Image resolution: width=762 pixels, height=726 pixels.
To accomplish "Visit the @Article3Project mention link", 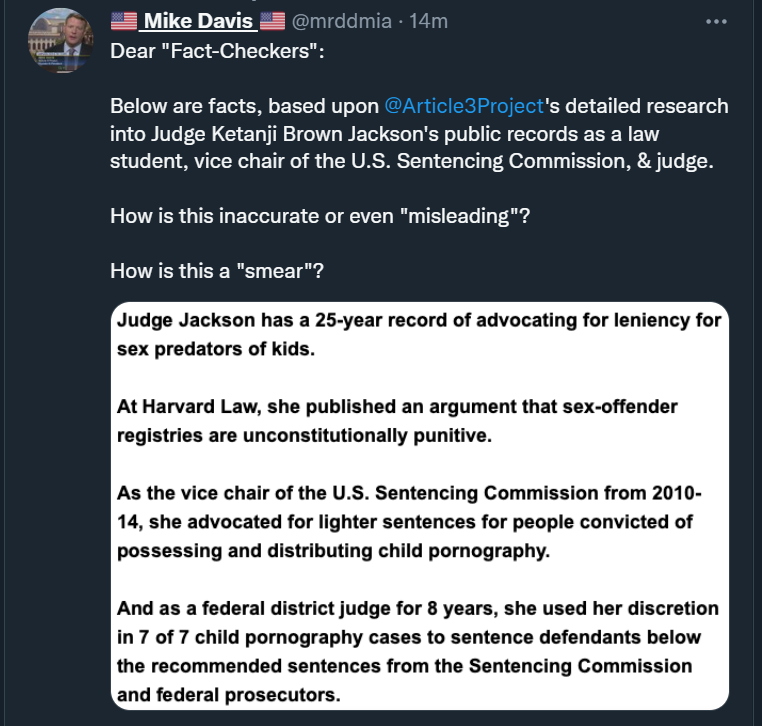I will [463, 107].
